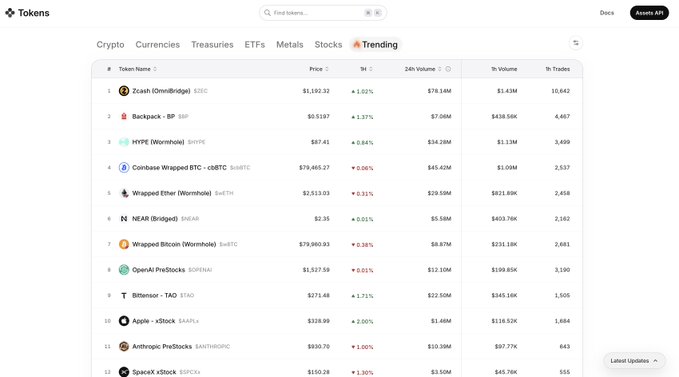This screenshot has height=377, width=679.
Task: Click the Assets API button
Action: pyautogui.click(x=649, y=13)
